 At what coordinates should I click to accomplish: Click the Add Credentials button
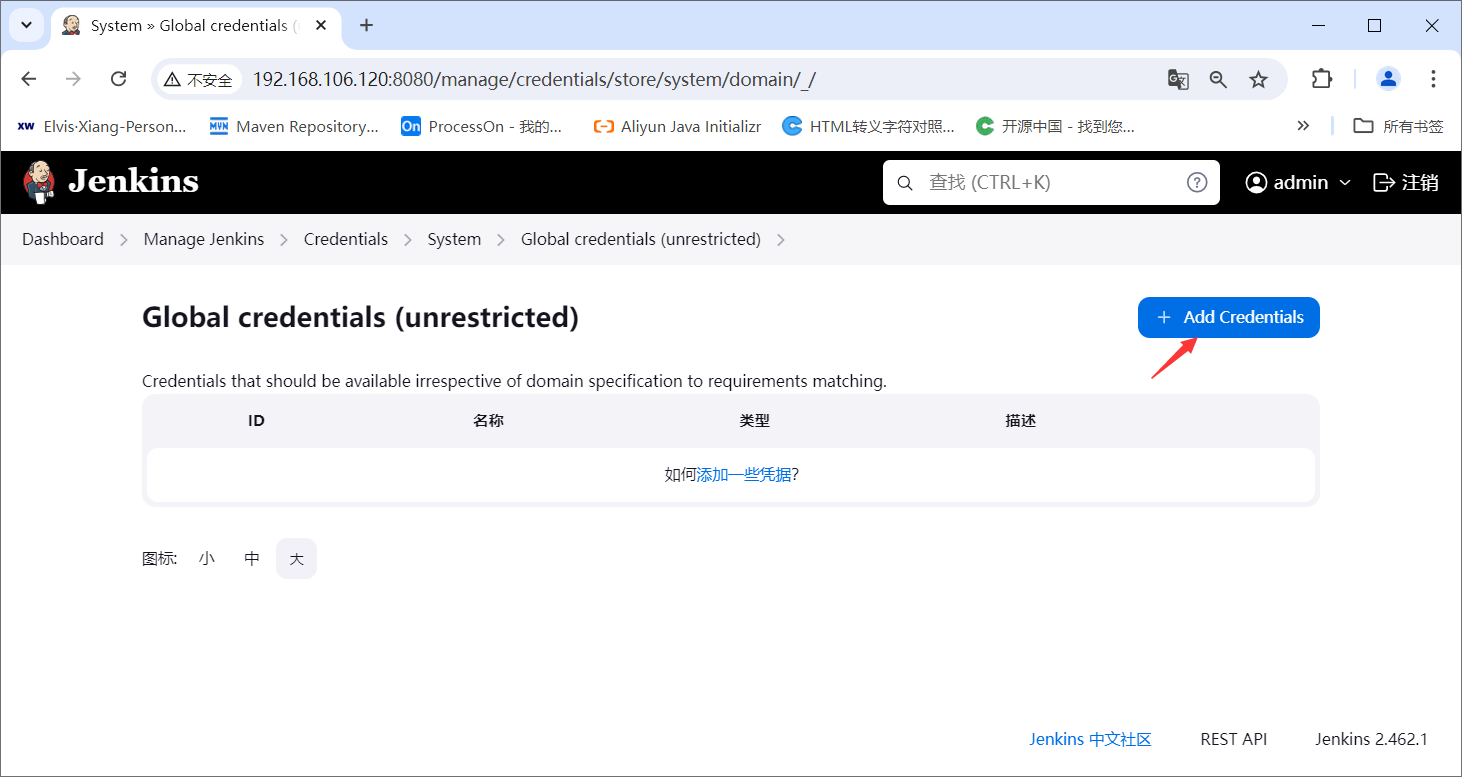tap(1229, 318)
